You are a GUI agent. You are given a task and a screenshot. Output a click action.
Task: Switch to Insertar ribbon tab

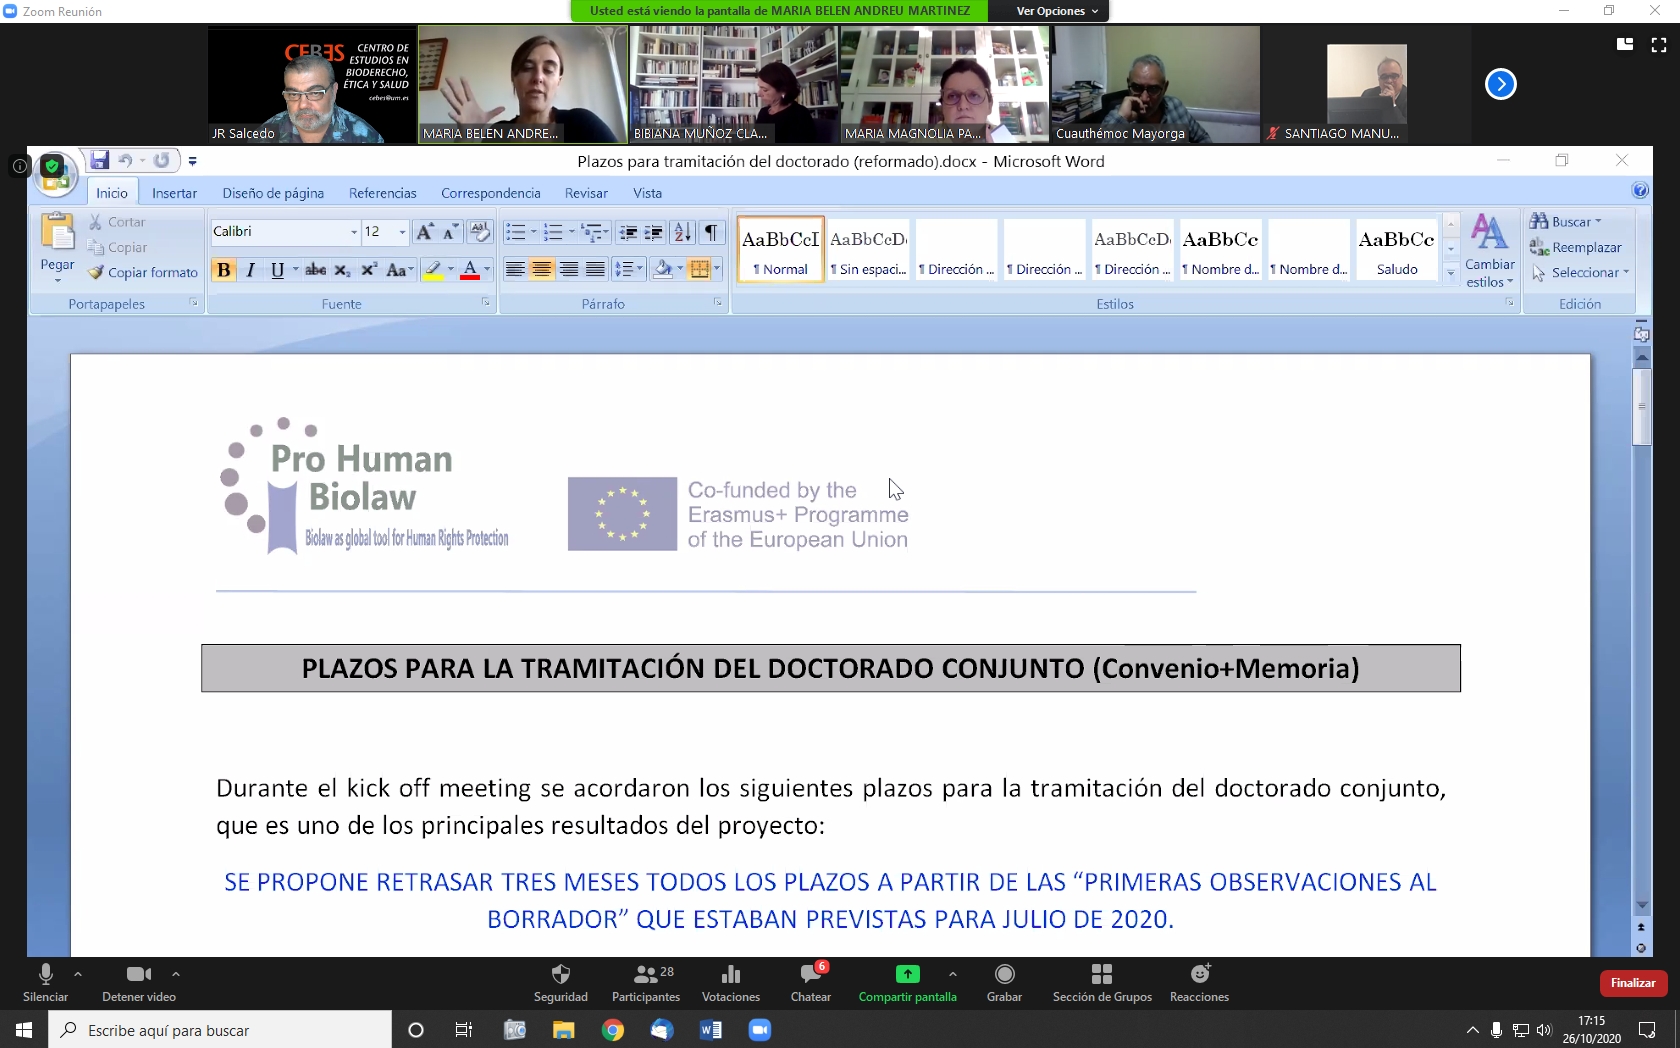pos(174,193)
